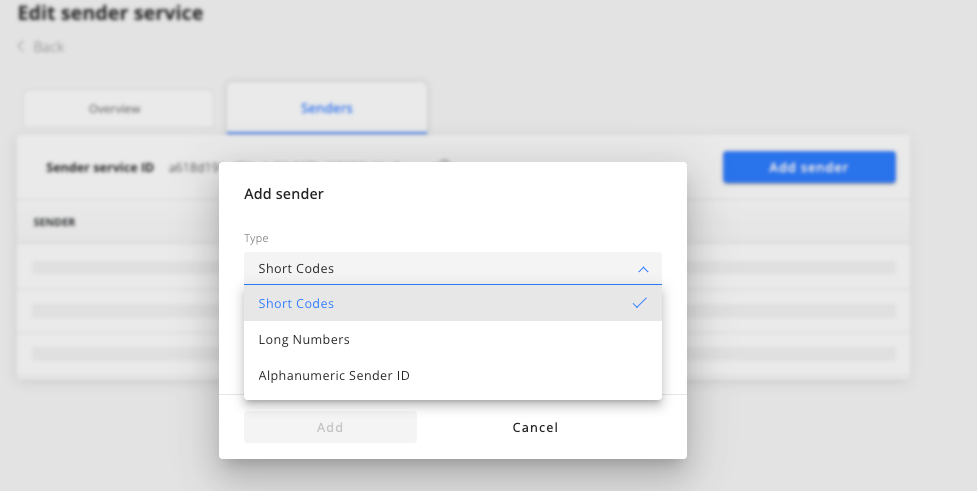Click the Sender service ID value text

tap(194, 168)
